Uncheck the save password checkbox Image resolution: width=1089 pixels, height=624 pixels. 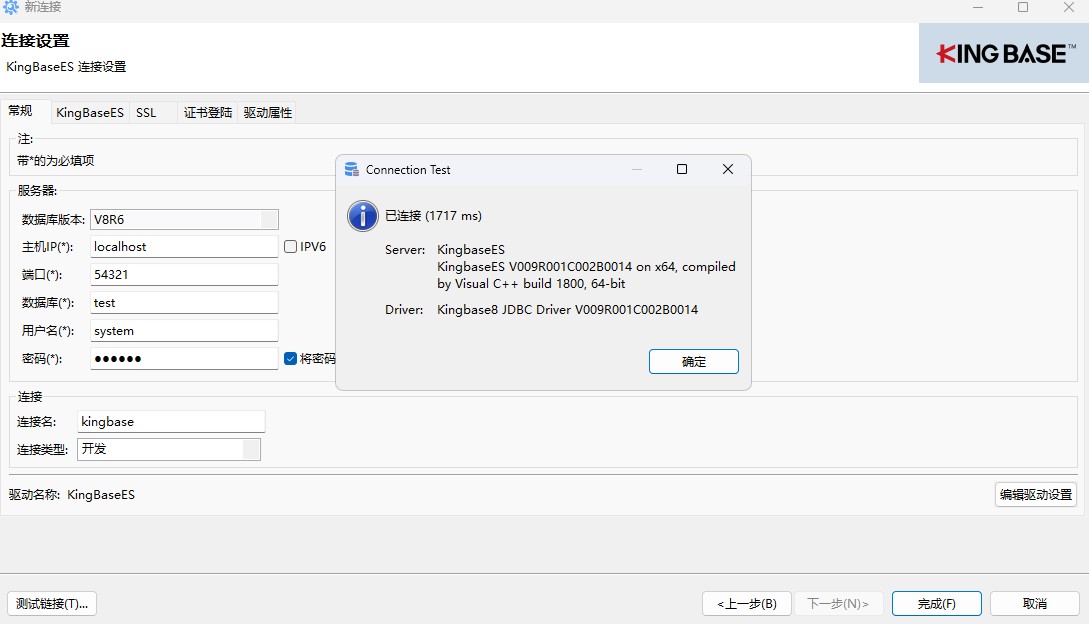pyautogui.click(x=290, y=359)
